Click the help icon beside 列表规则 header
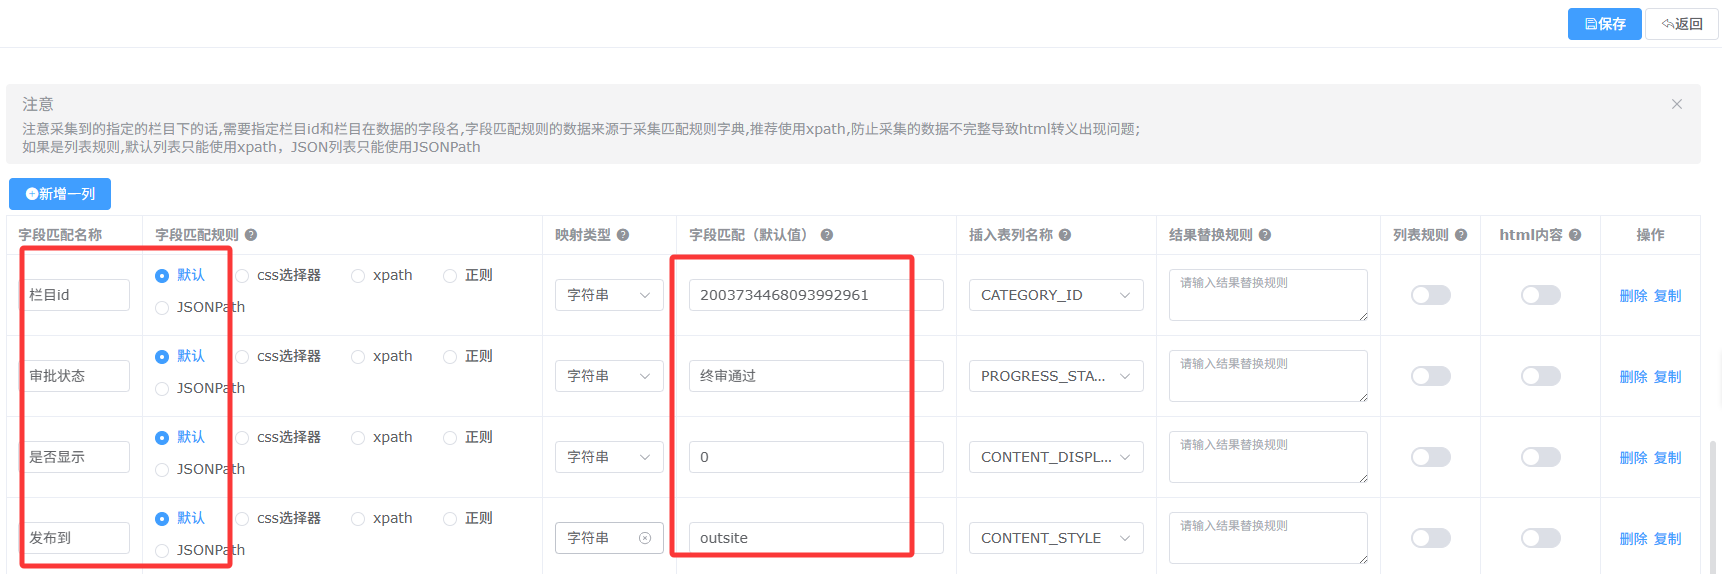This screenshot has height=574, width=1722. (1461, 235)
